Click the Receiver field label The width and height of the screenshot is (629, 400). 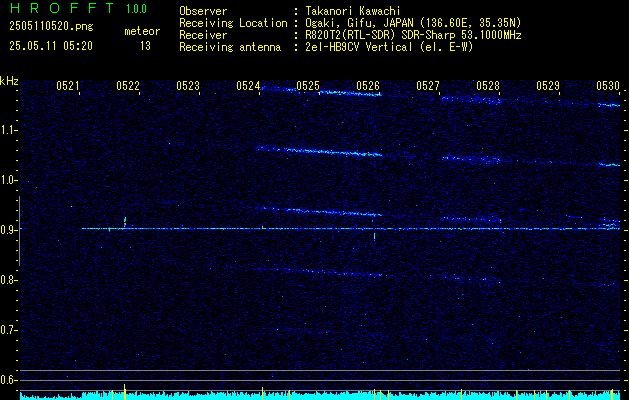pyautogui.click(x=203, y=35)
